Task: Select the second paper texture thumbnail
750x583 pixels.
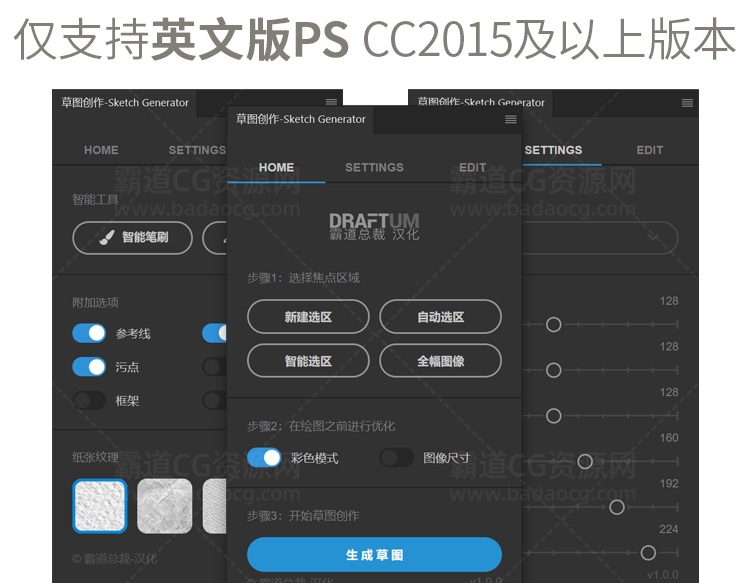Action: [x=165, y=506]
